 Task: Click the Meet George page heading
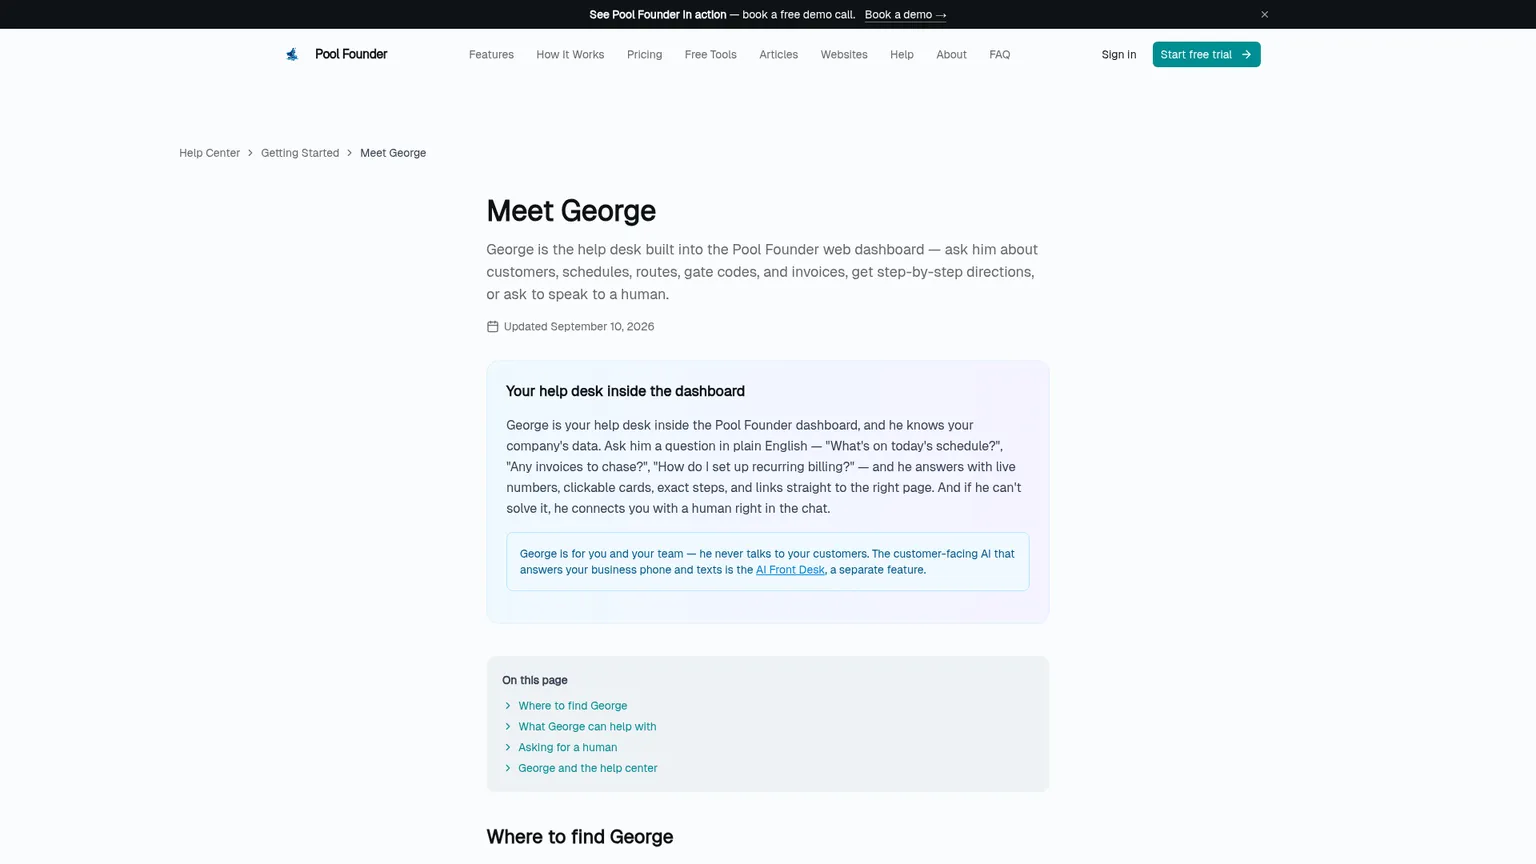pos(571,211)
